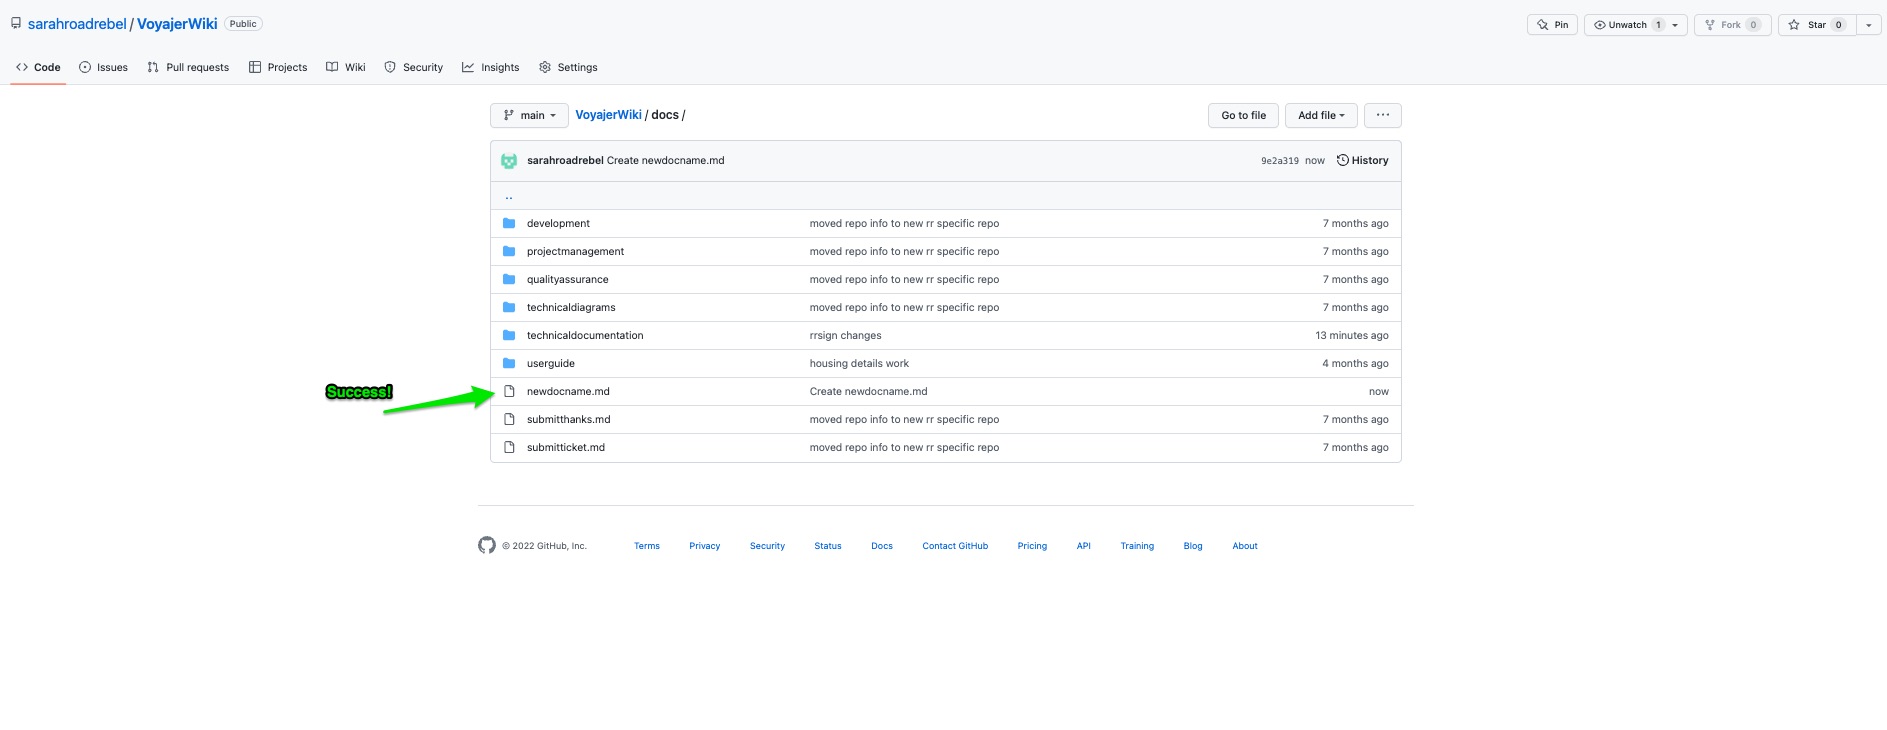Open commit hash 9e2a319
The height and width of the screenshot is (730, 1887).
click(x=1279, y=161)
